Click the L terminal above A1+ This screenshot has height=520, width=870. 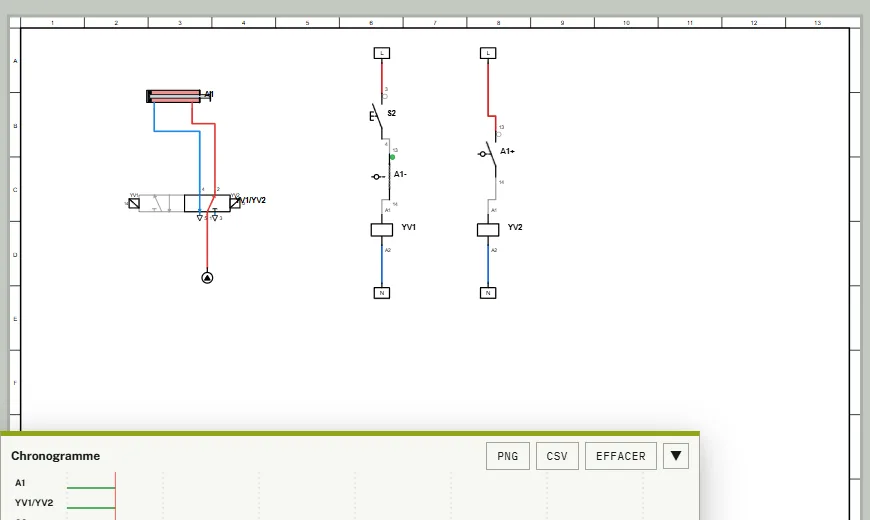(x=488, y=53)
